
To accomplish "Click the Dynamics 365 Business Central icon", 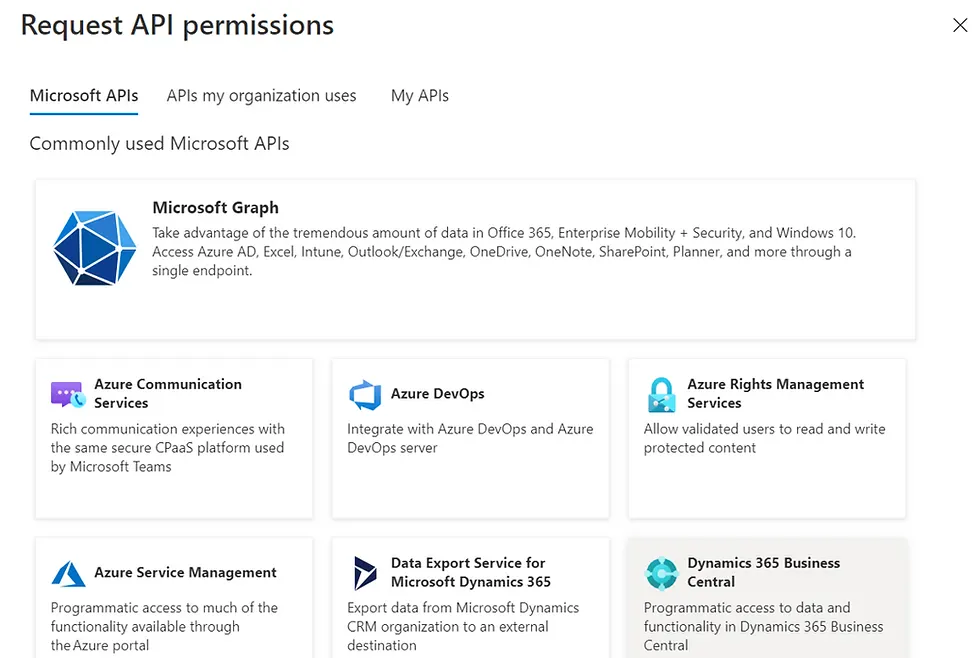I will (662, 573).
